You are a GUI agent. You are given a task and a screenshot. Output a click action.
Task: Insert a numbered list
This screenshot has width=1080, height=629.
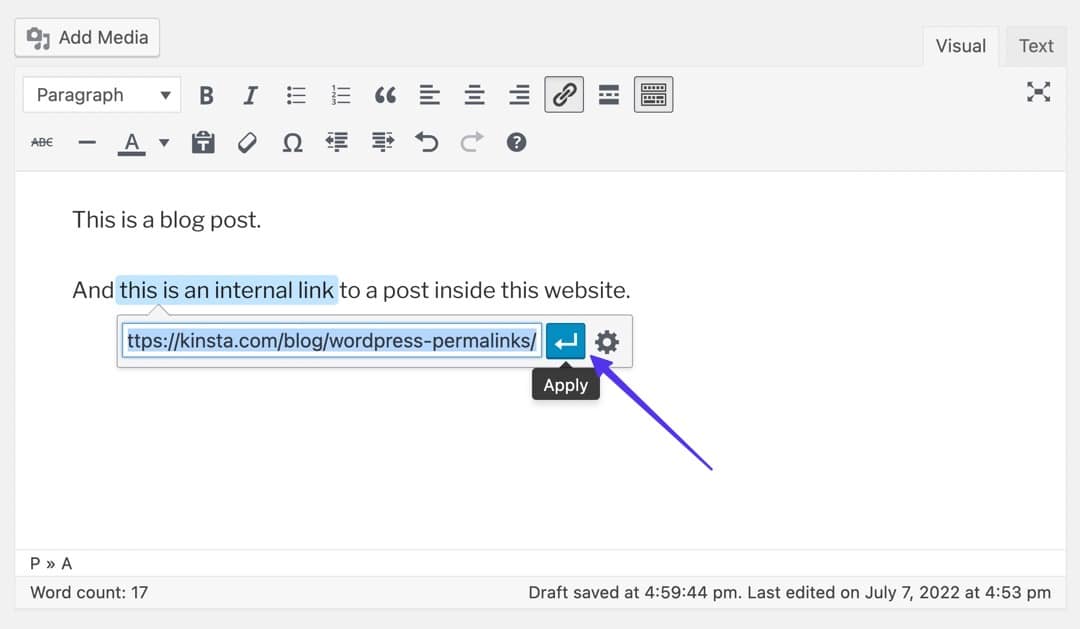click(x=341, y=95)
